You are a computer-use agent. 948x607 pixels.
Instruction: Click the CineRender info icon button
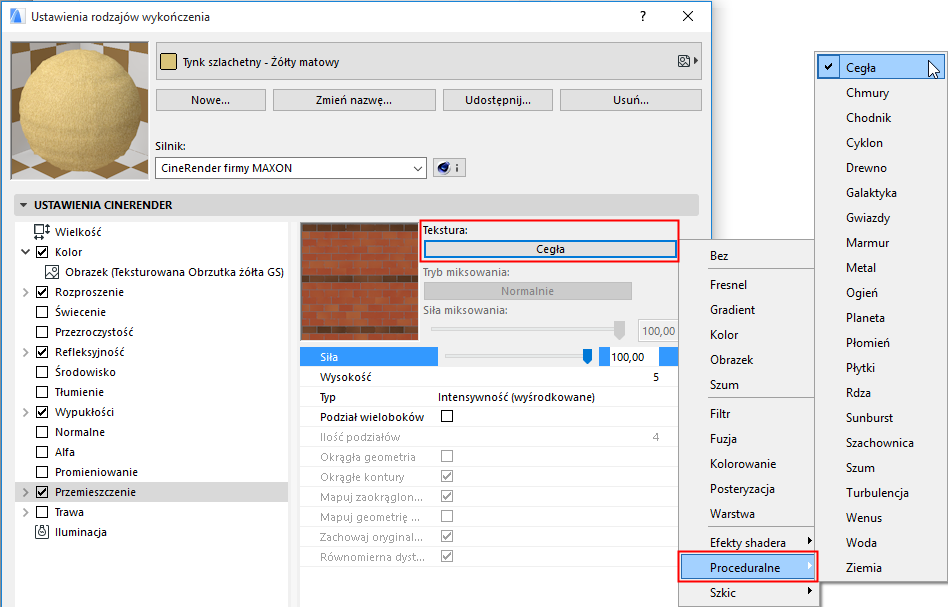click(x=449, y=168)
